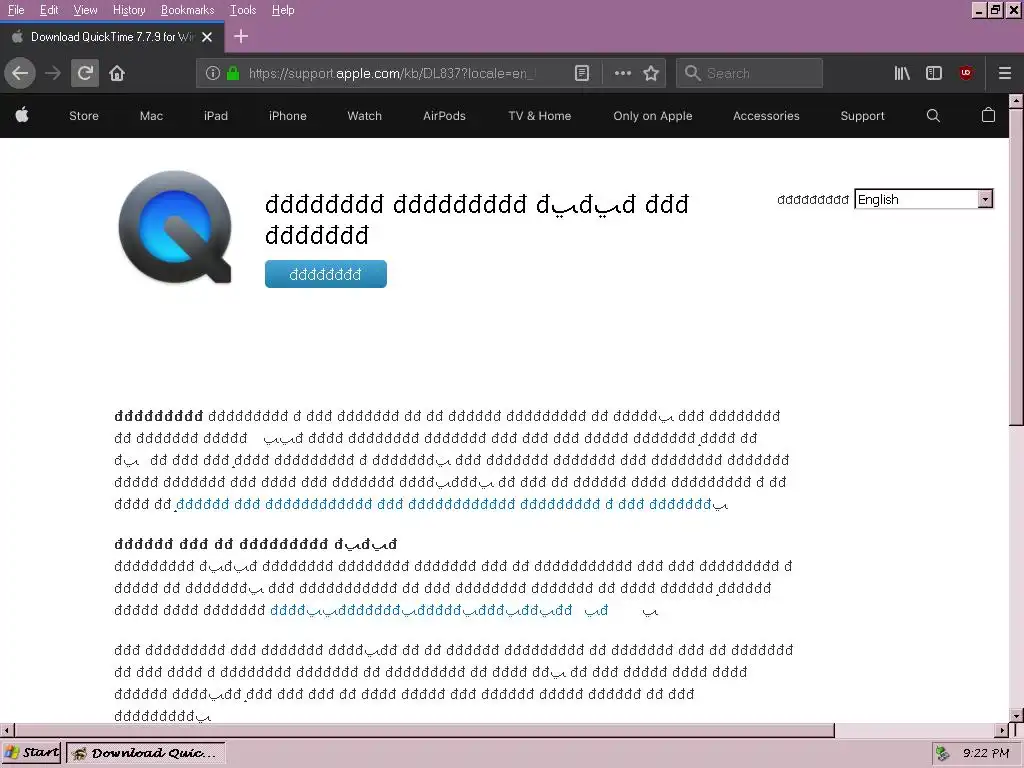The width and height of the screenshot is (1024, 768).
Task: Open the Tools menu
Action: [243, 10]
